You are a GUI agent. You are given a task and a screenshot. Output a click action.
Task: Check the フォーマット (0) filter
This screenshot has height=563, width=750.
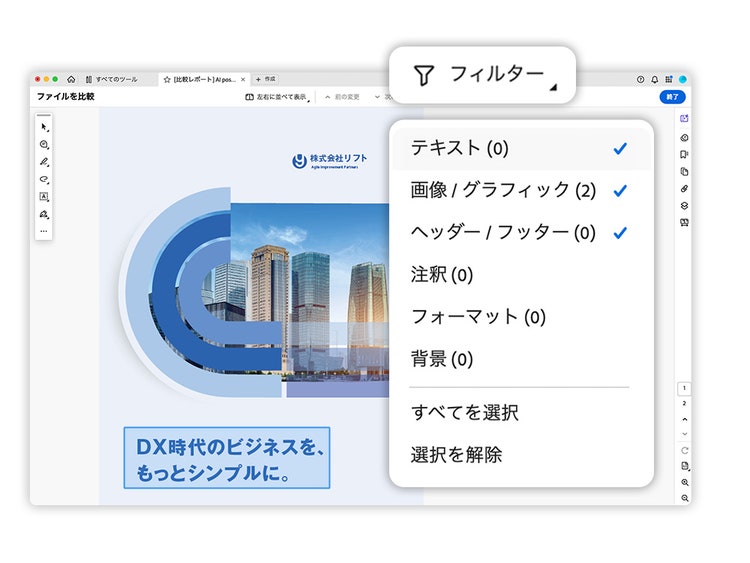521,317
